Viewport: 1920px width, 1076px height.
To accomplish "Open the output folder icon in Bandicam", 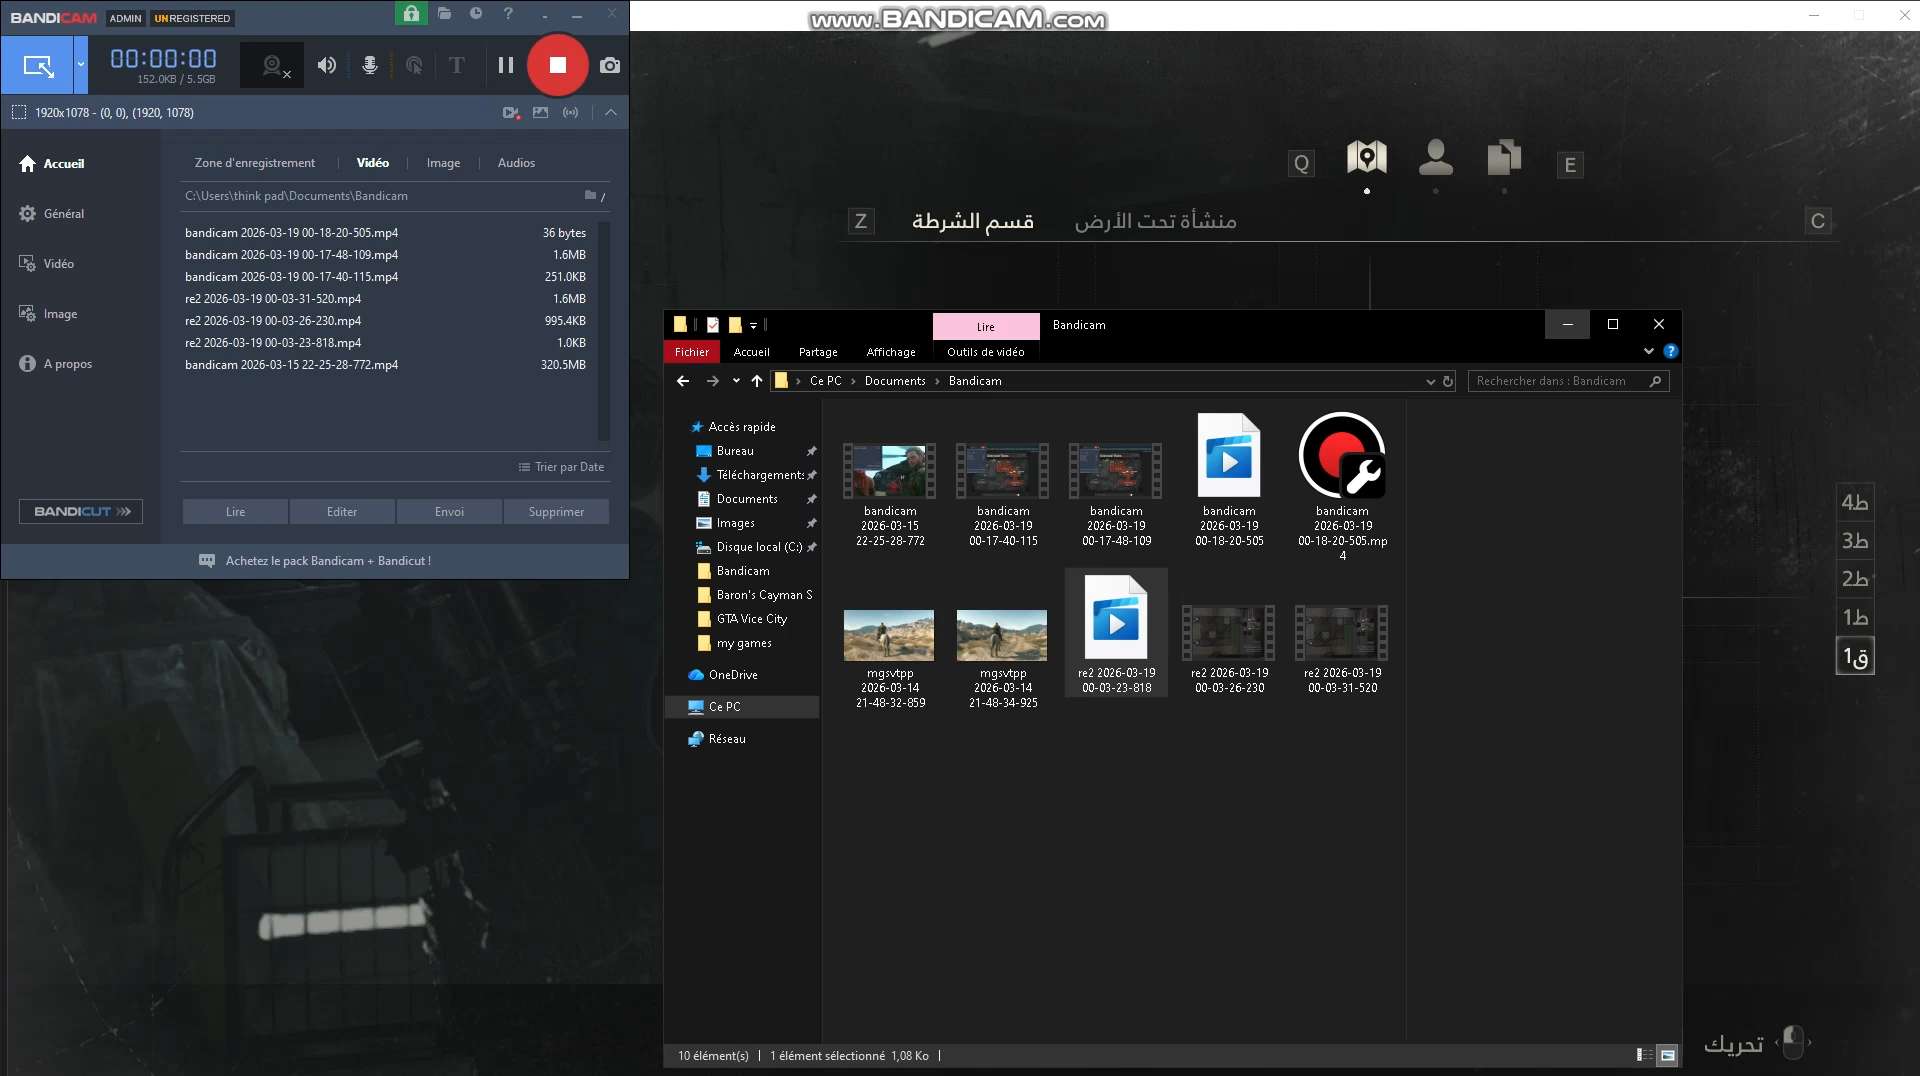I will pyautogui.click(x=444, y=14).
